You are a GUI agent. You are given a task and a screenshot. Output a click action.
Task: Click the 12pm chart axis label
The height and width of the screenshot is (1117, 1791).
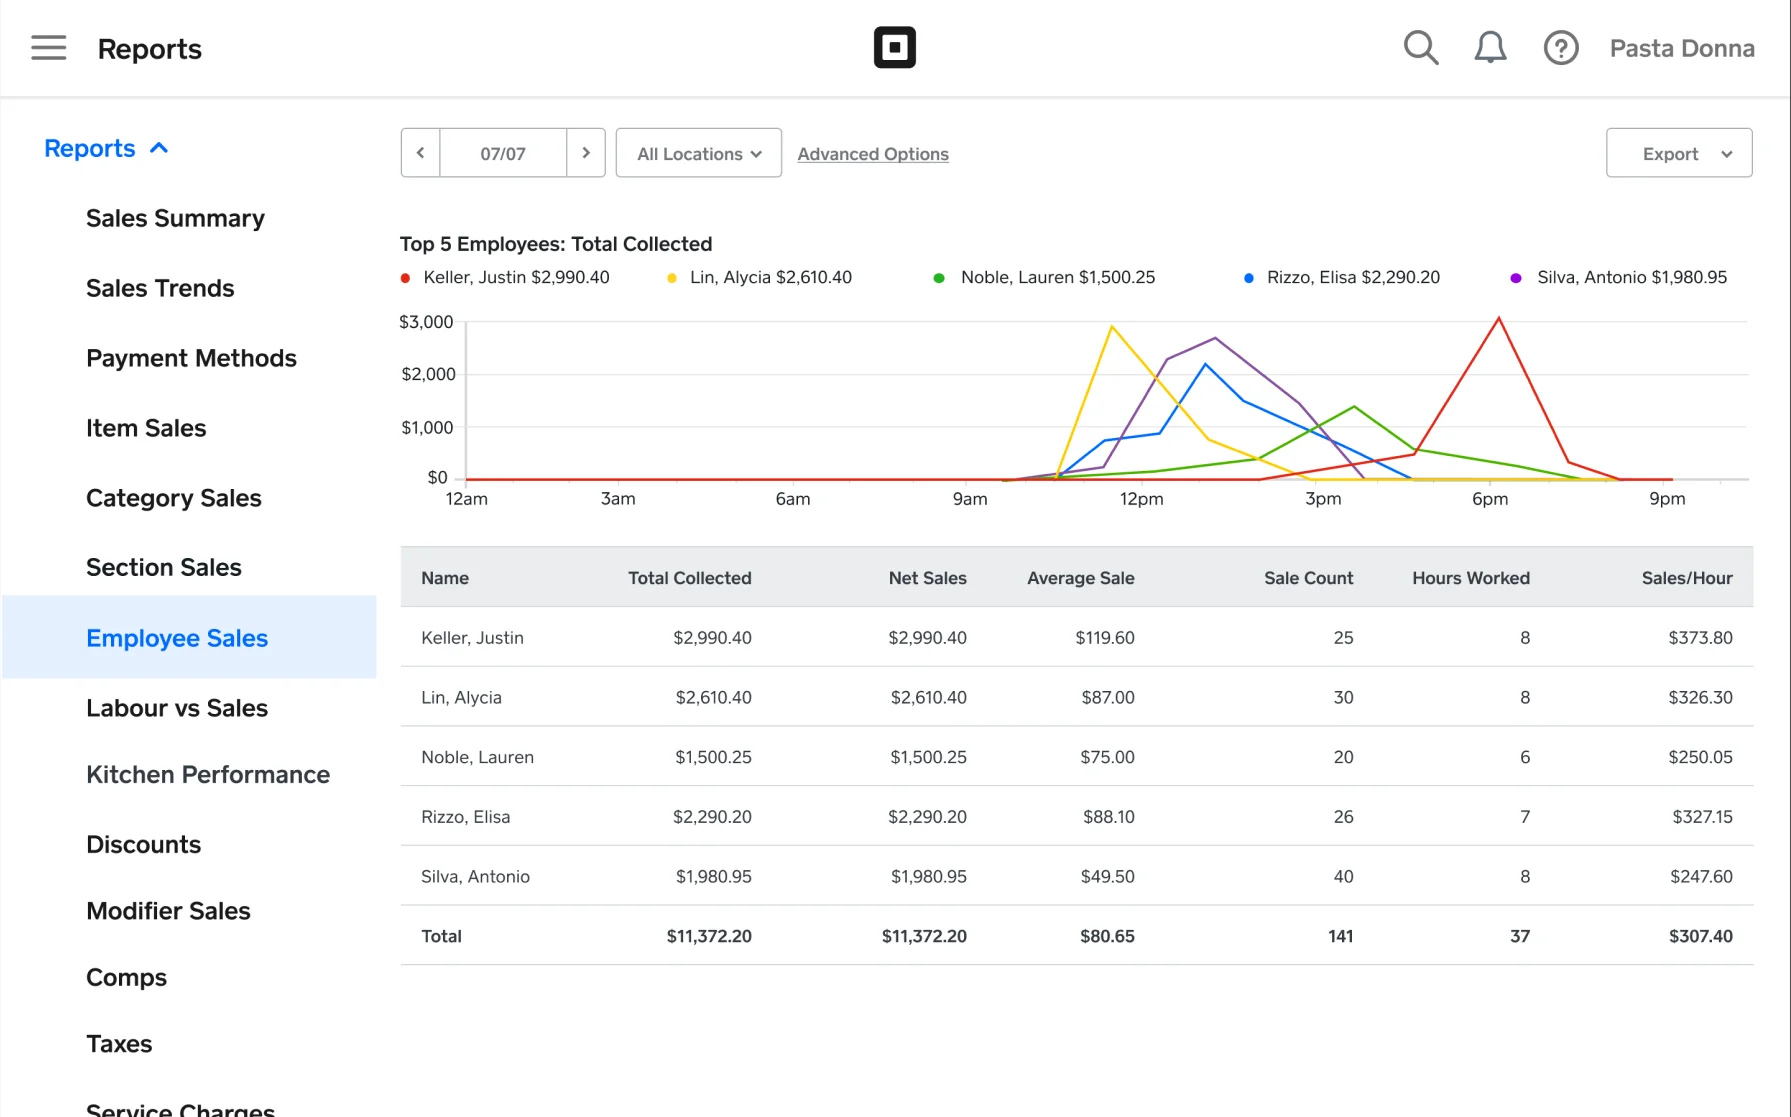pos(1141,499)
